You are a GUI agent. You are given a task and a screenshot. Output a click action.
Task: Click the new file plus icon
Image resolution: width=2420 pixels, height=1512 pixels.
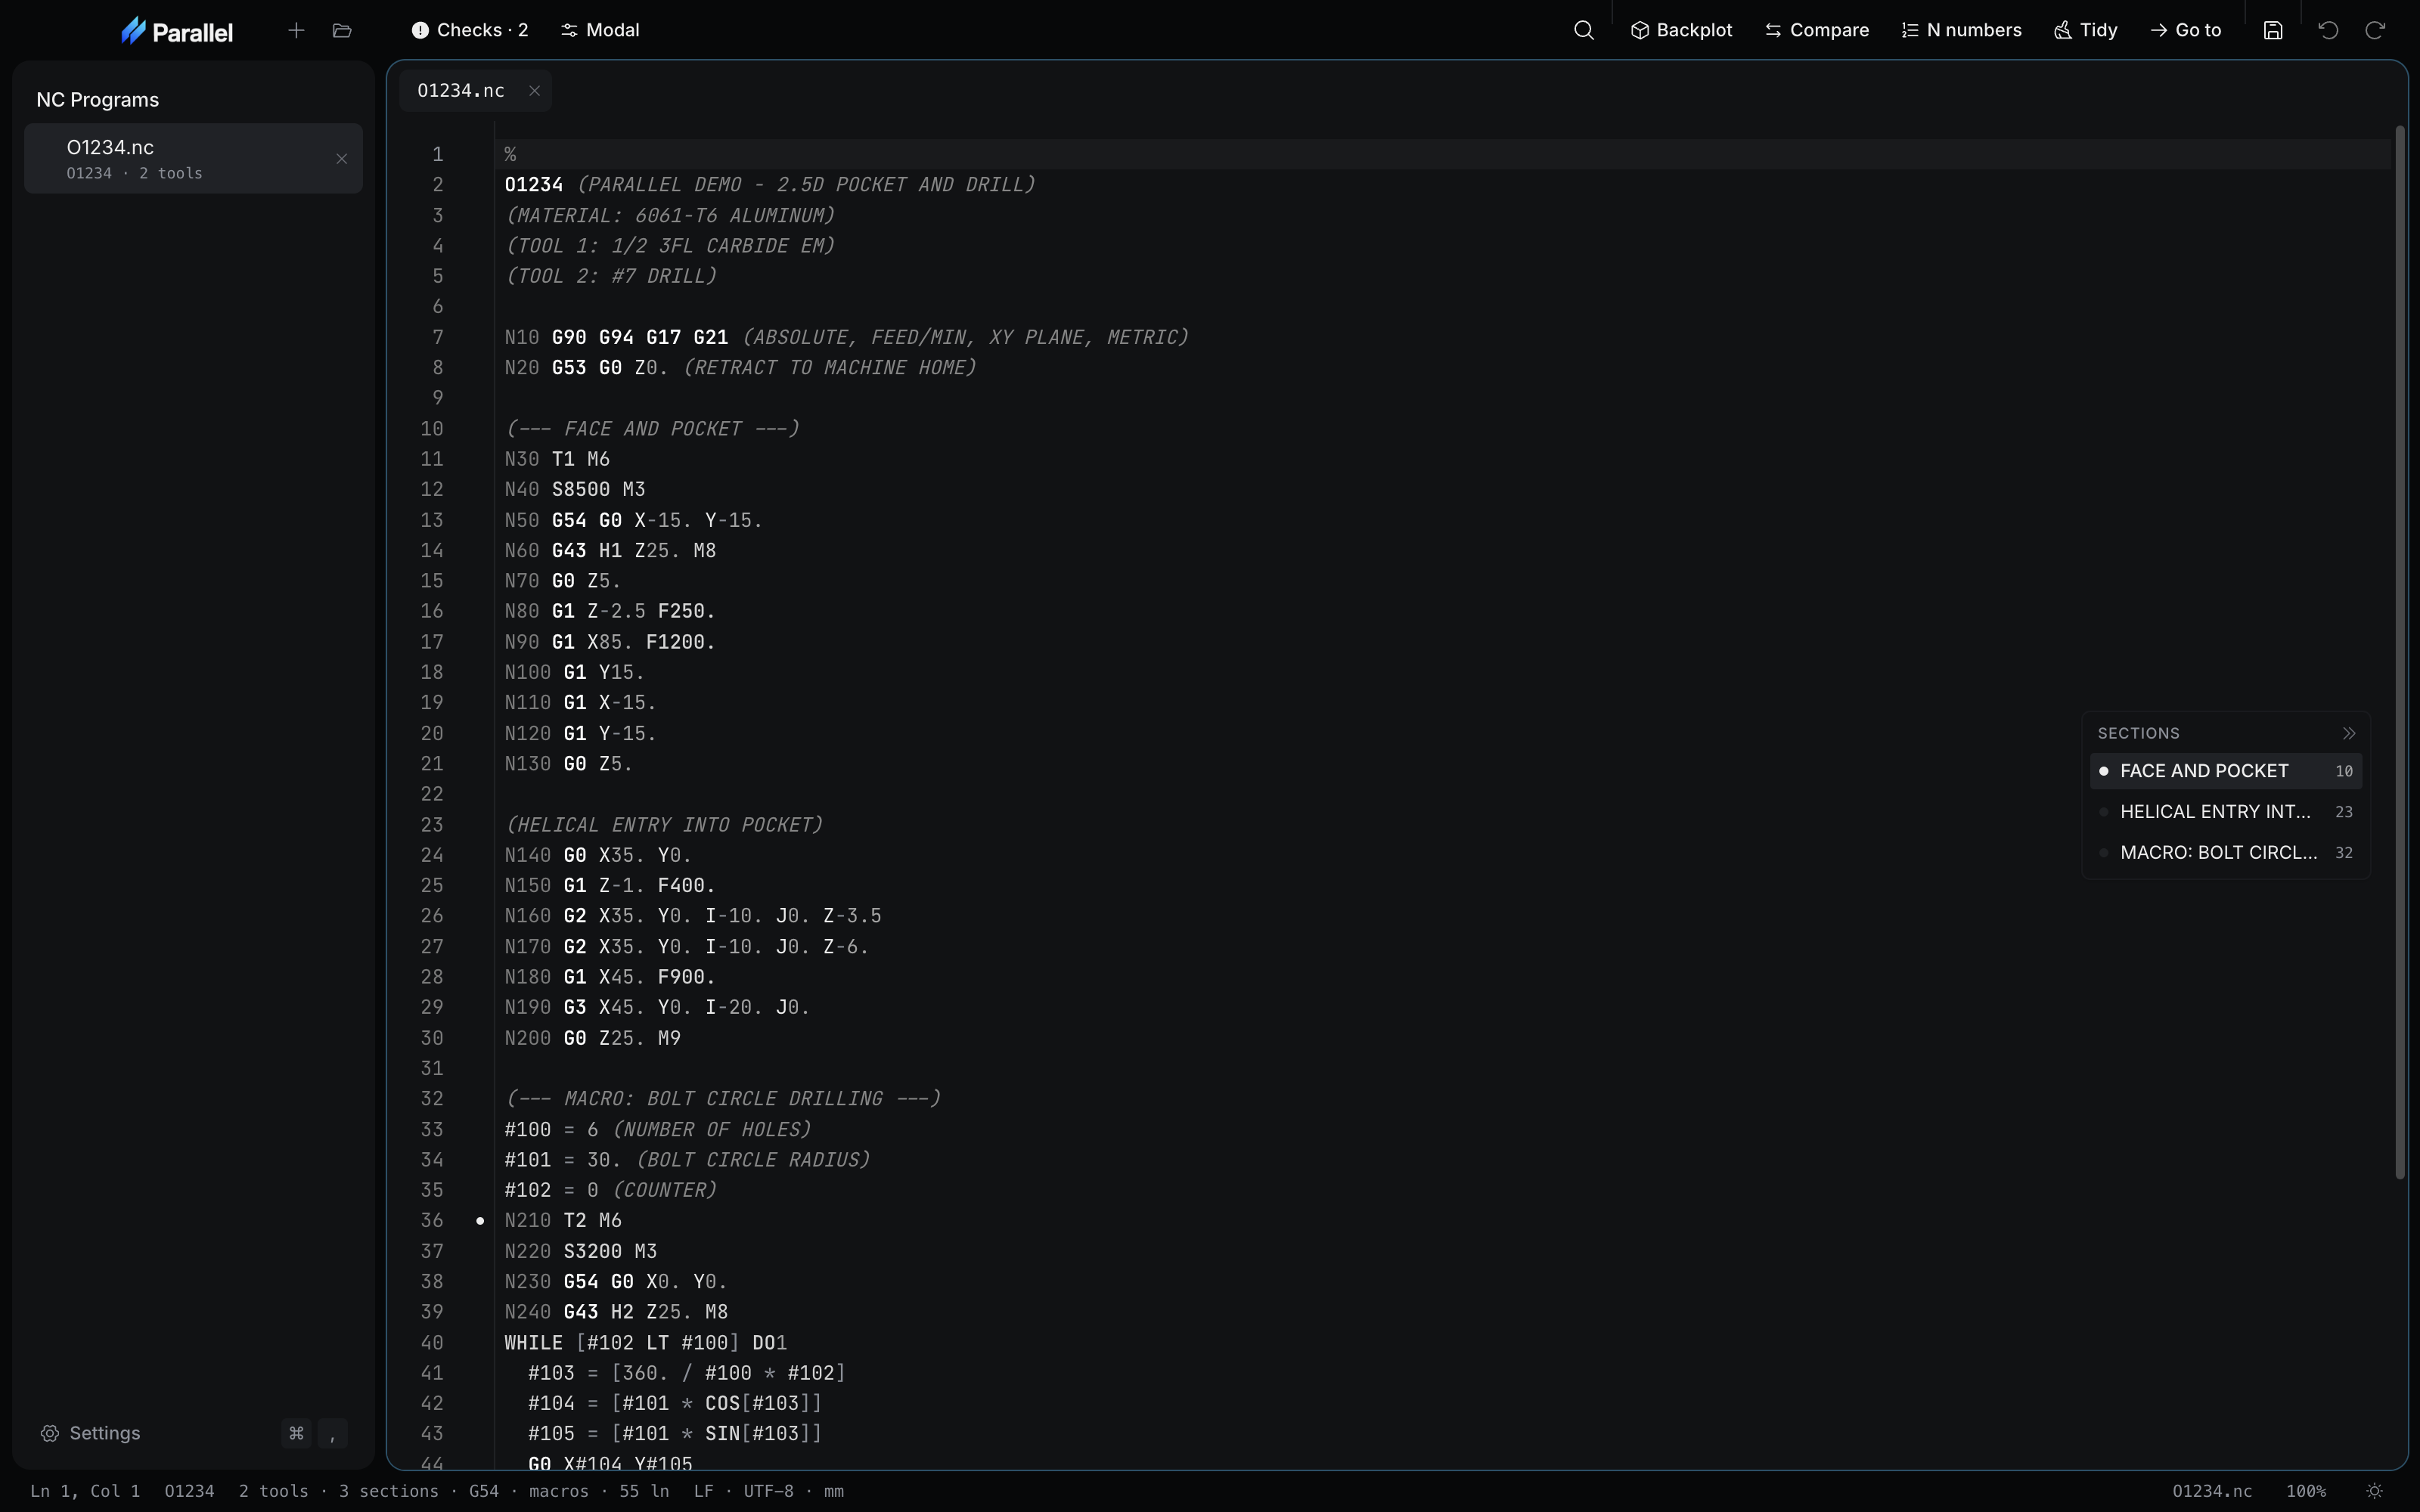296,30
